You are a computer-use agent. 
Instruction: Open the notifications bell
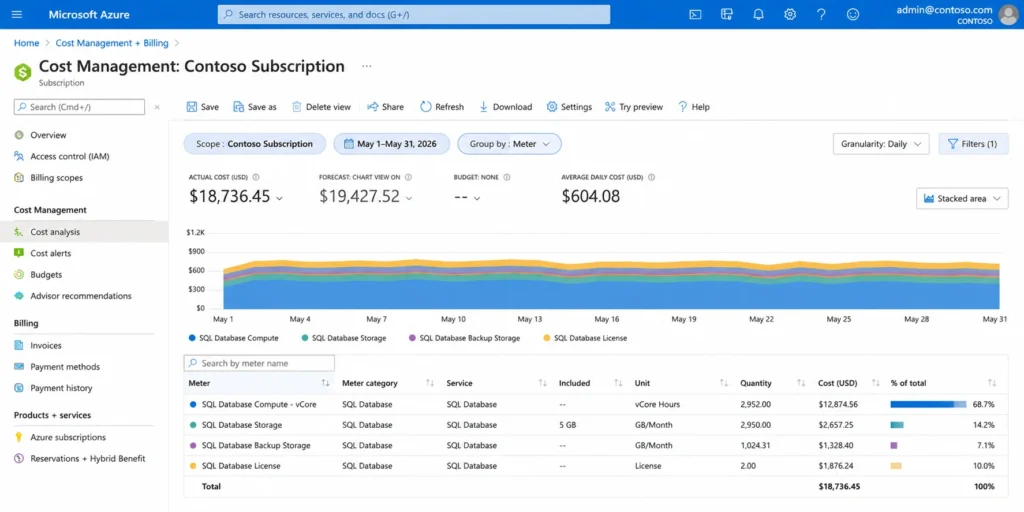pos(758,14)
